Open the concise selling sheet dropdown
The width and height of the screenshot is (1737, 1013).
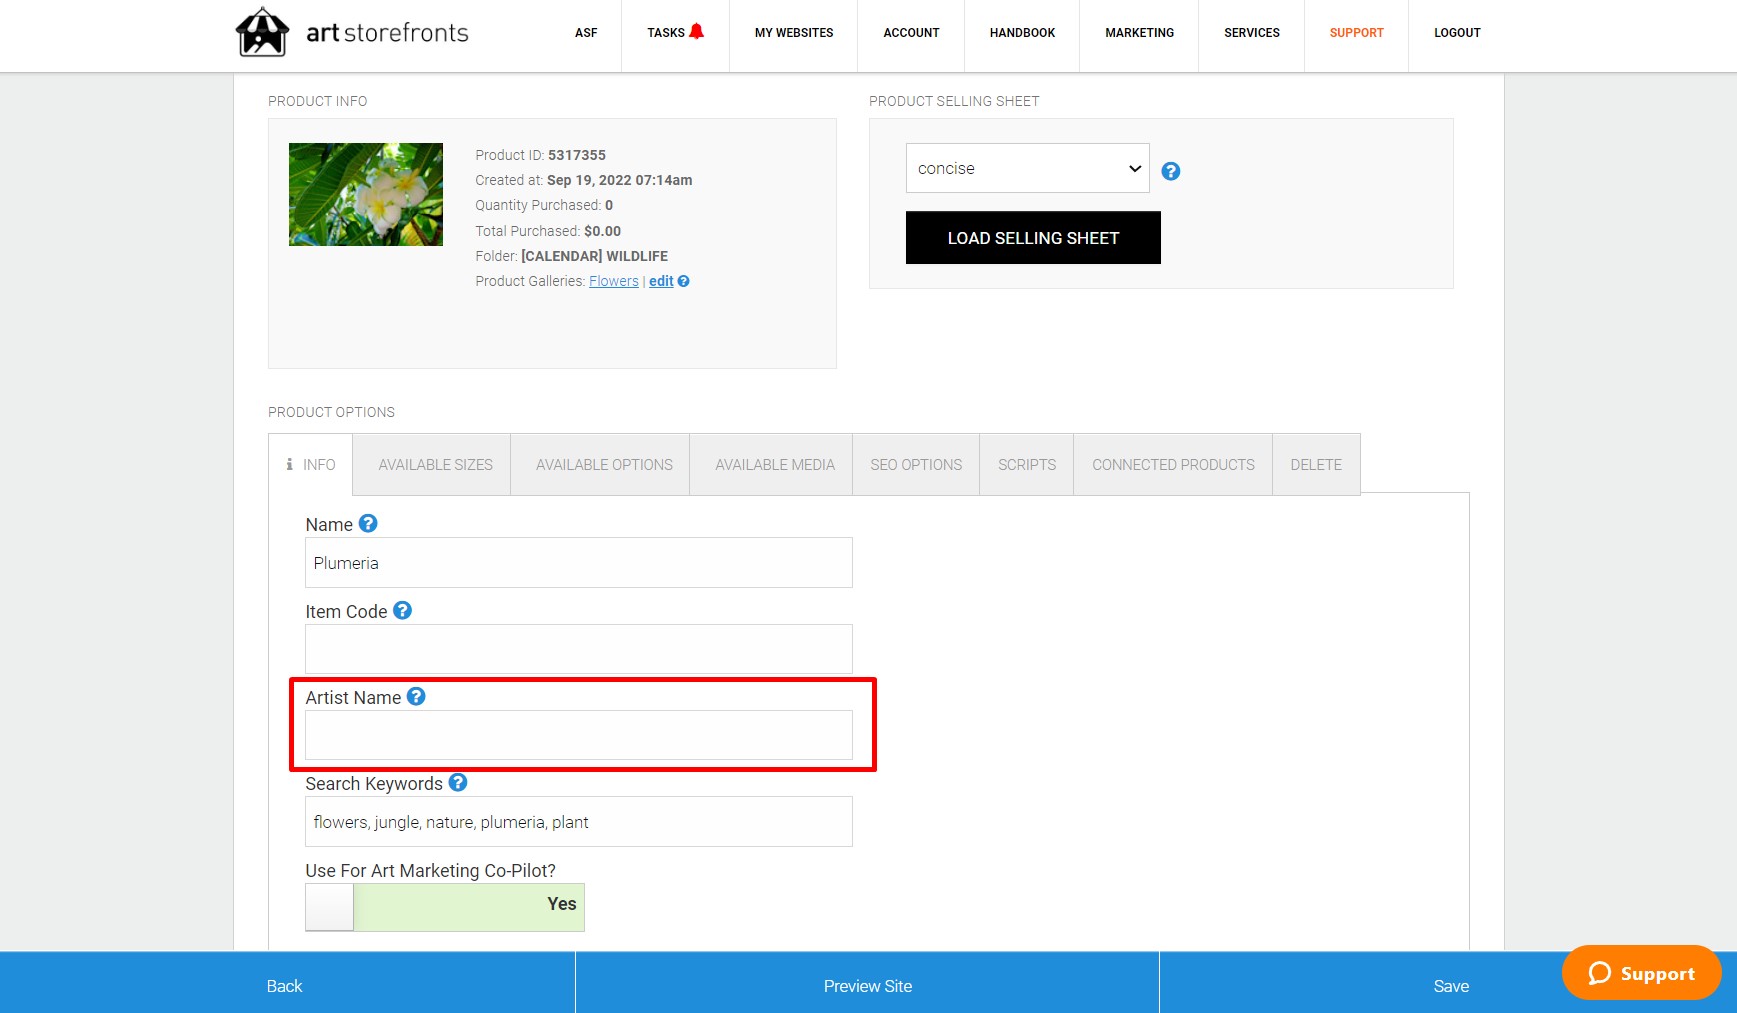(1026, 168)
